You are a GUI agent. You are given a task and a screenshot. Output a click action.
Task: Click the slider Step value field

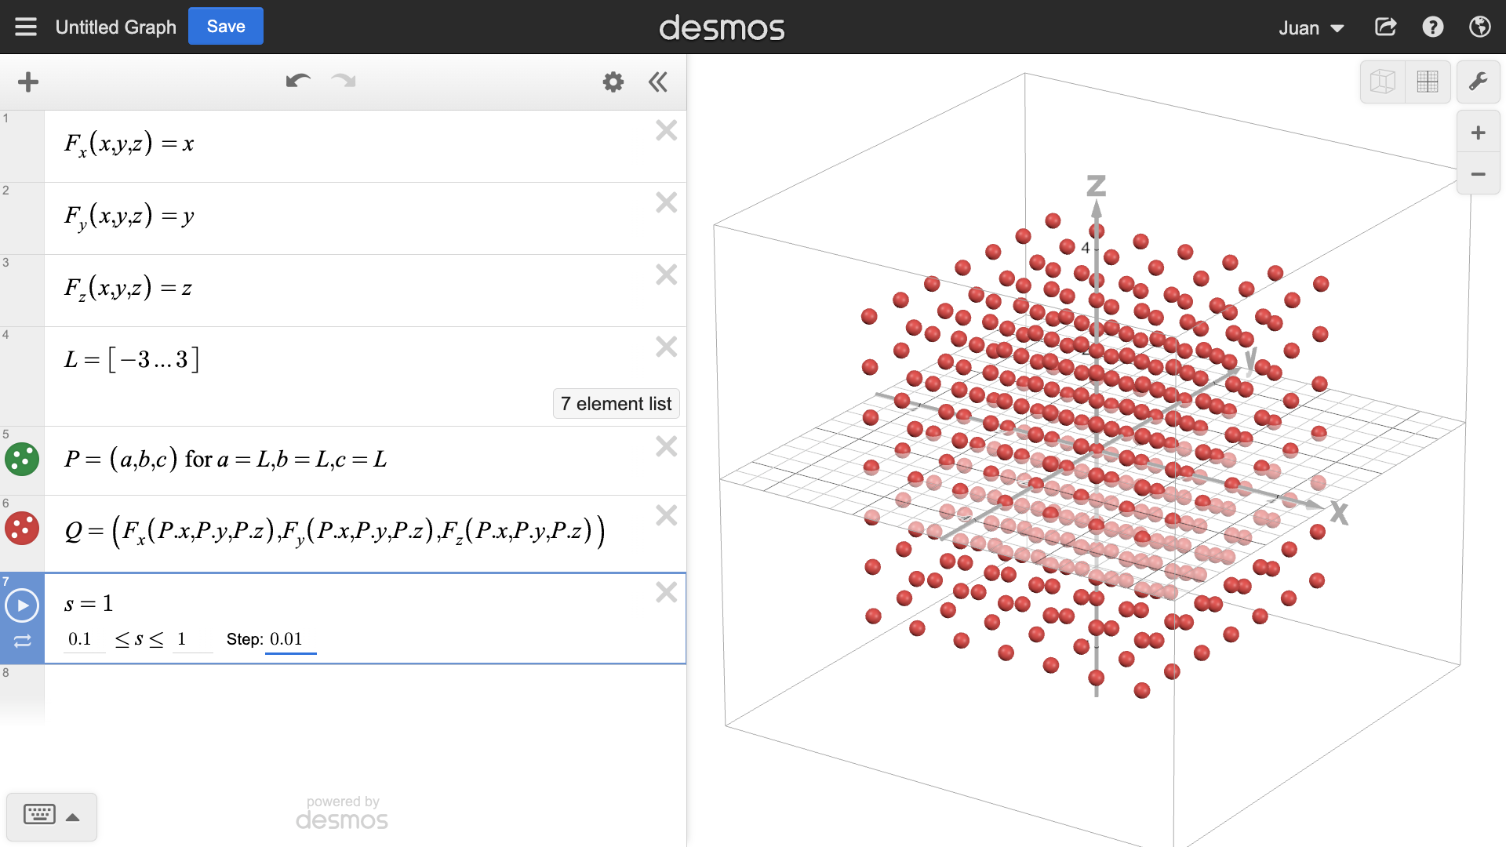pos(290,639)
